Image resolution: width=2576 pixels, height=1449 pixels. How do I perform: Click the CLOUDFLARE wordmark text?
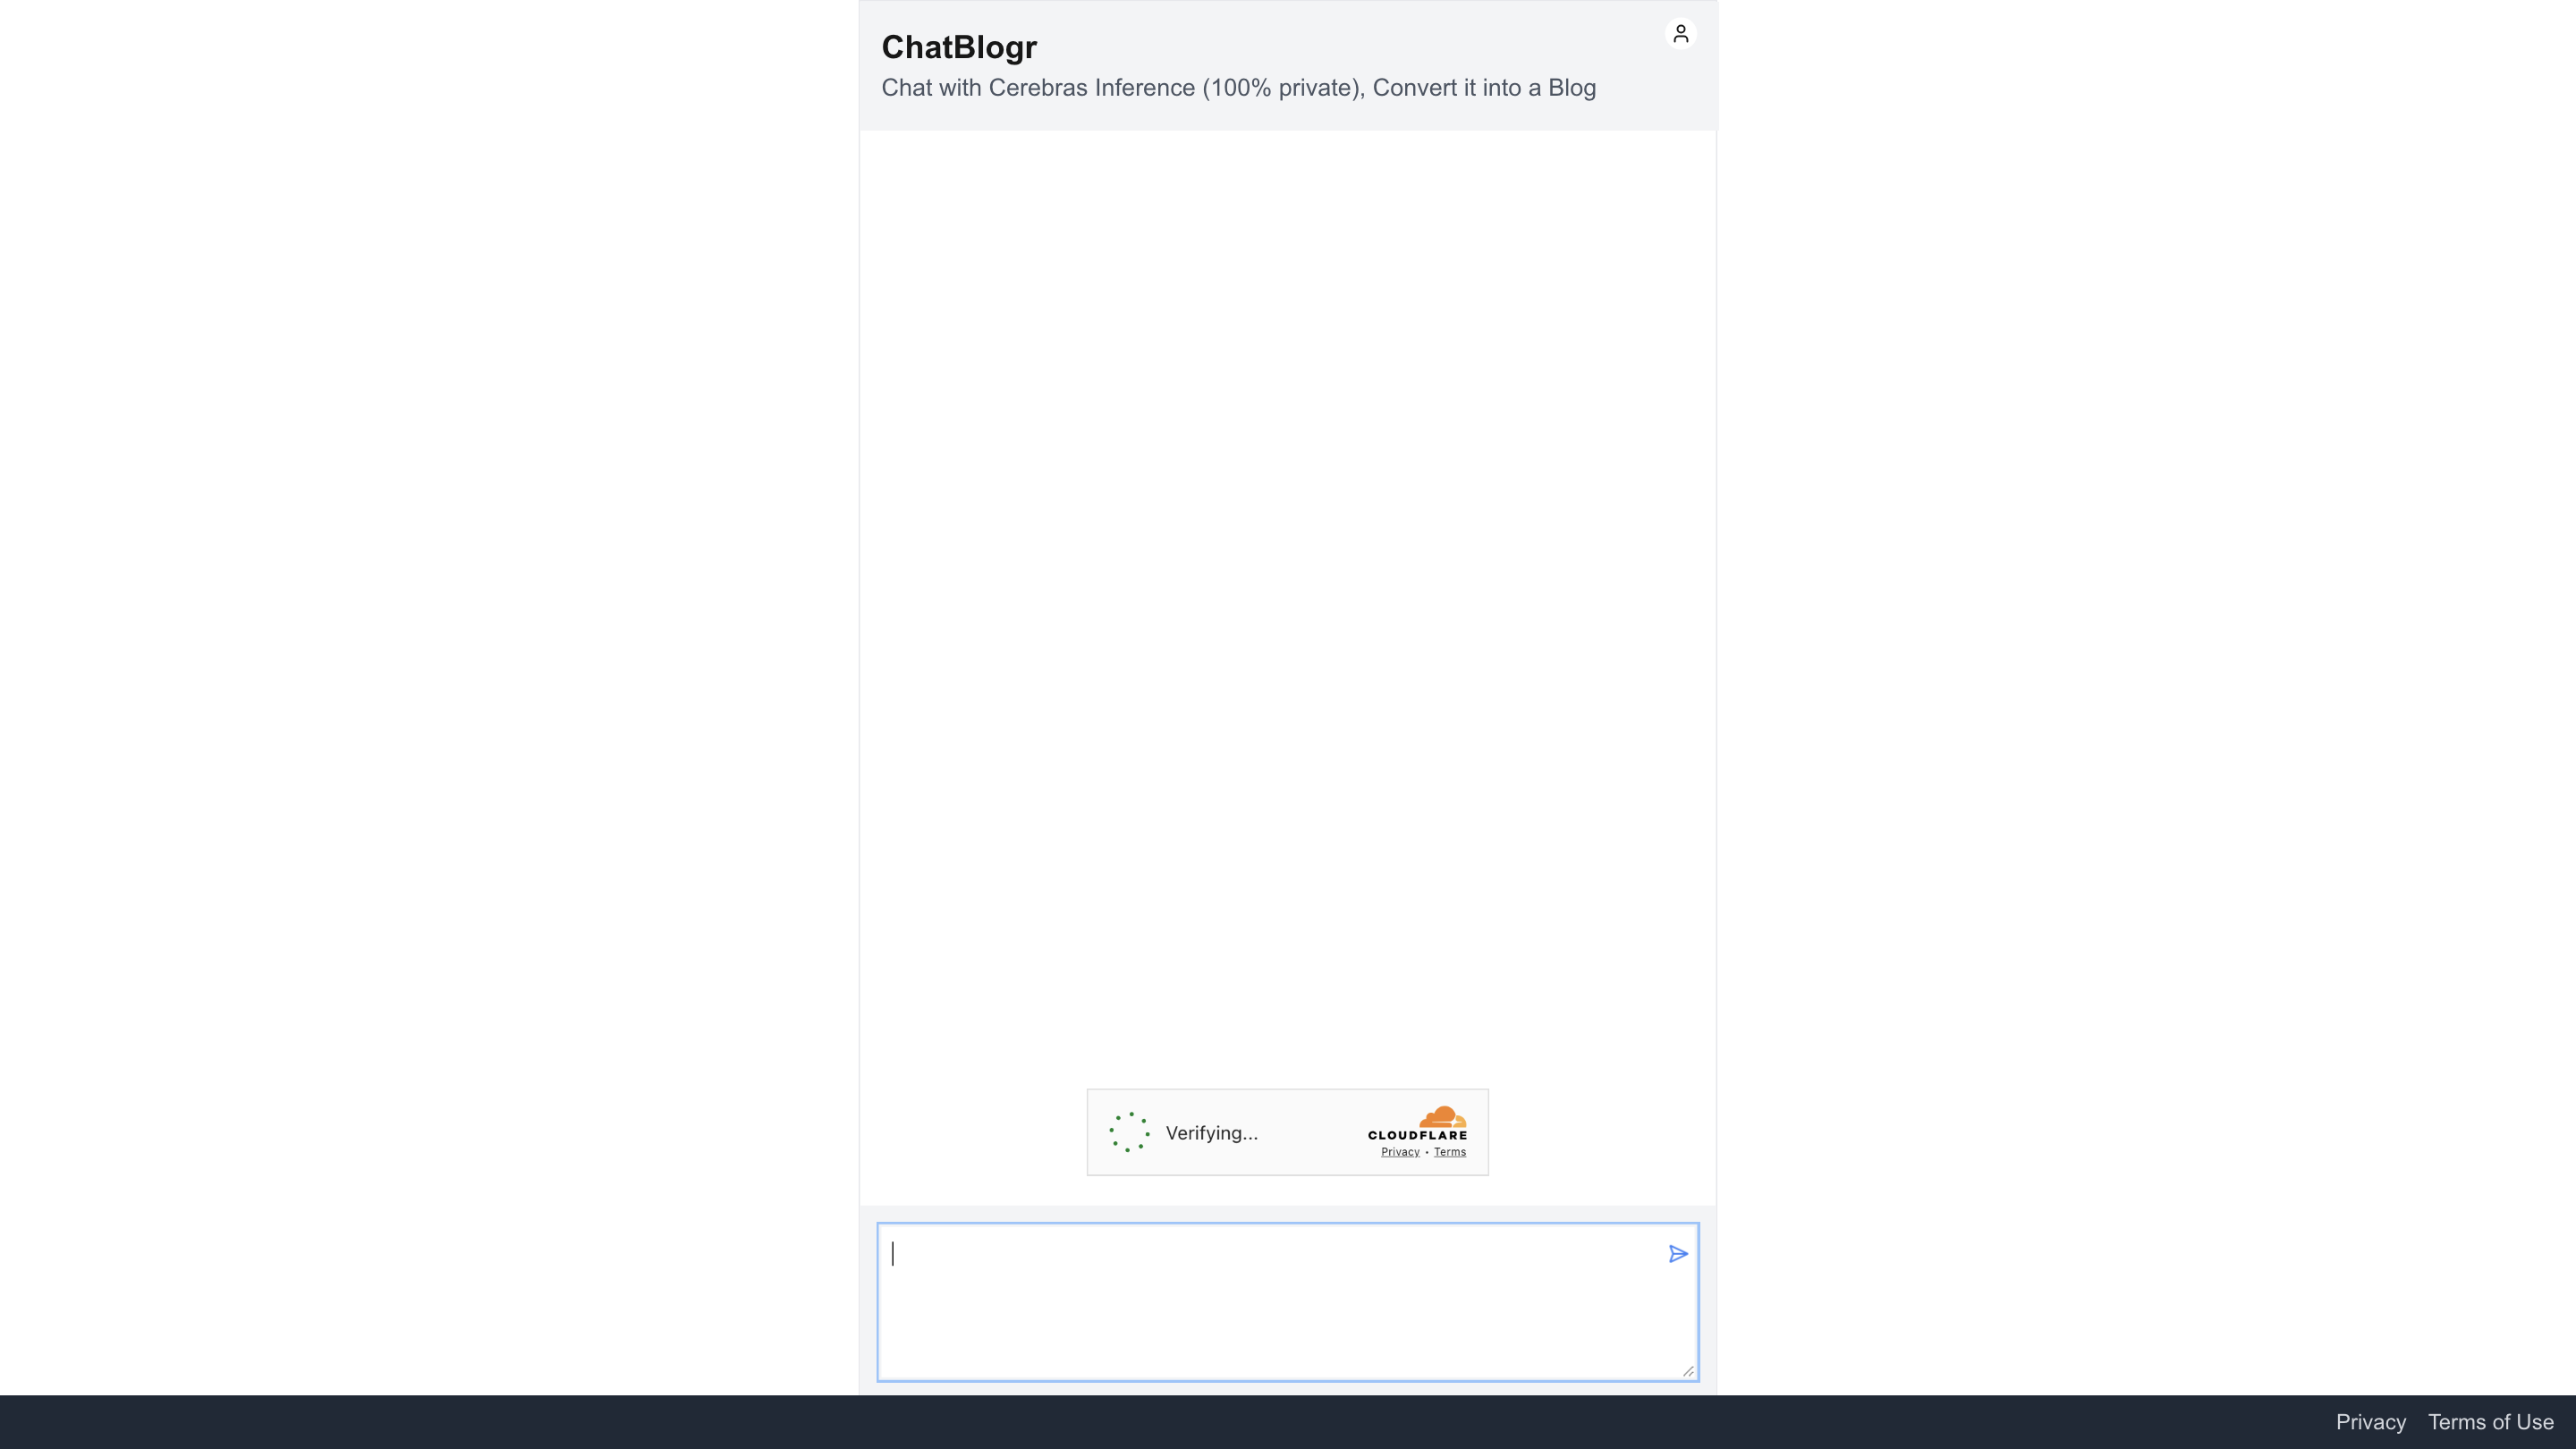1417,1135
